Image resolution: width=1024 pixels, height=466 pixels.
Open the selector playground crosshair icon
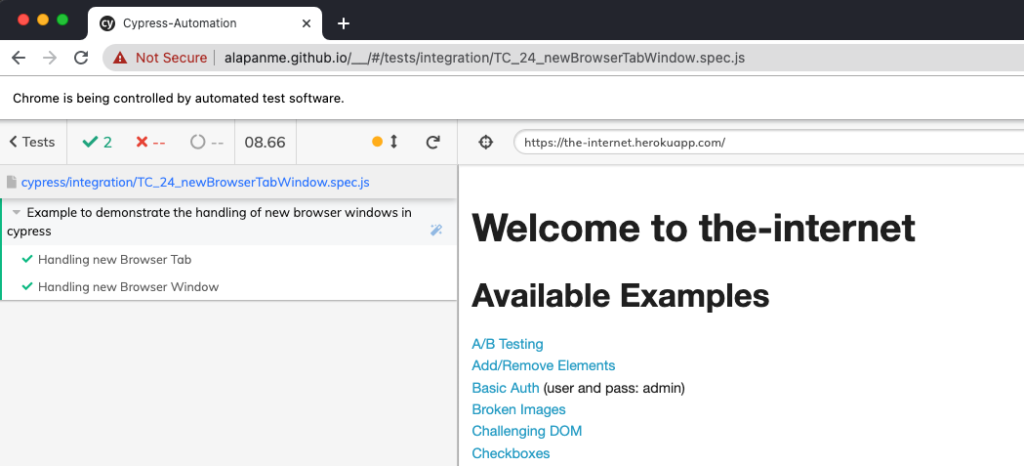coord(485,142)
